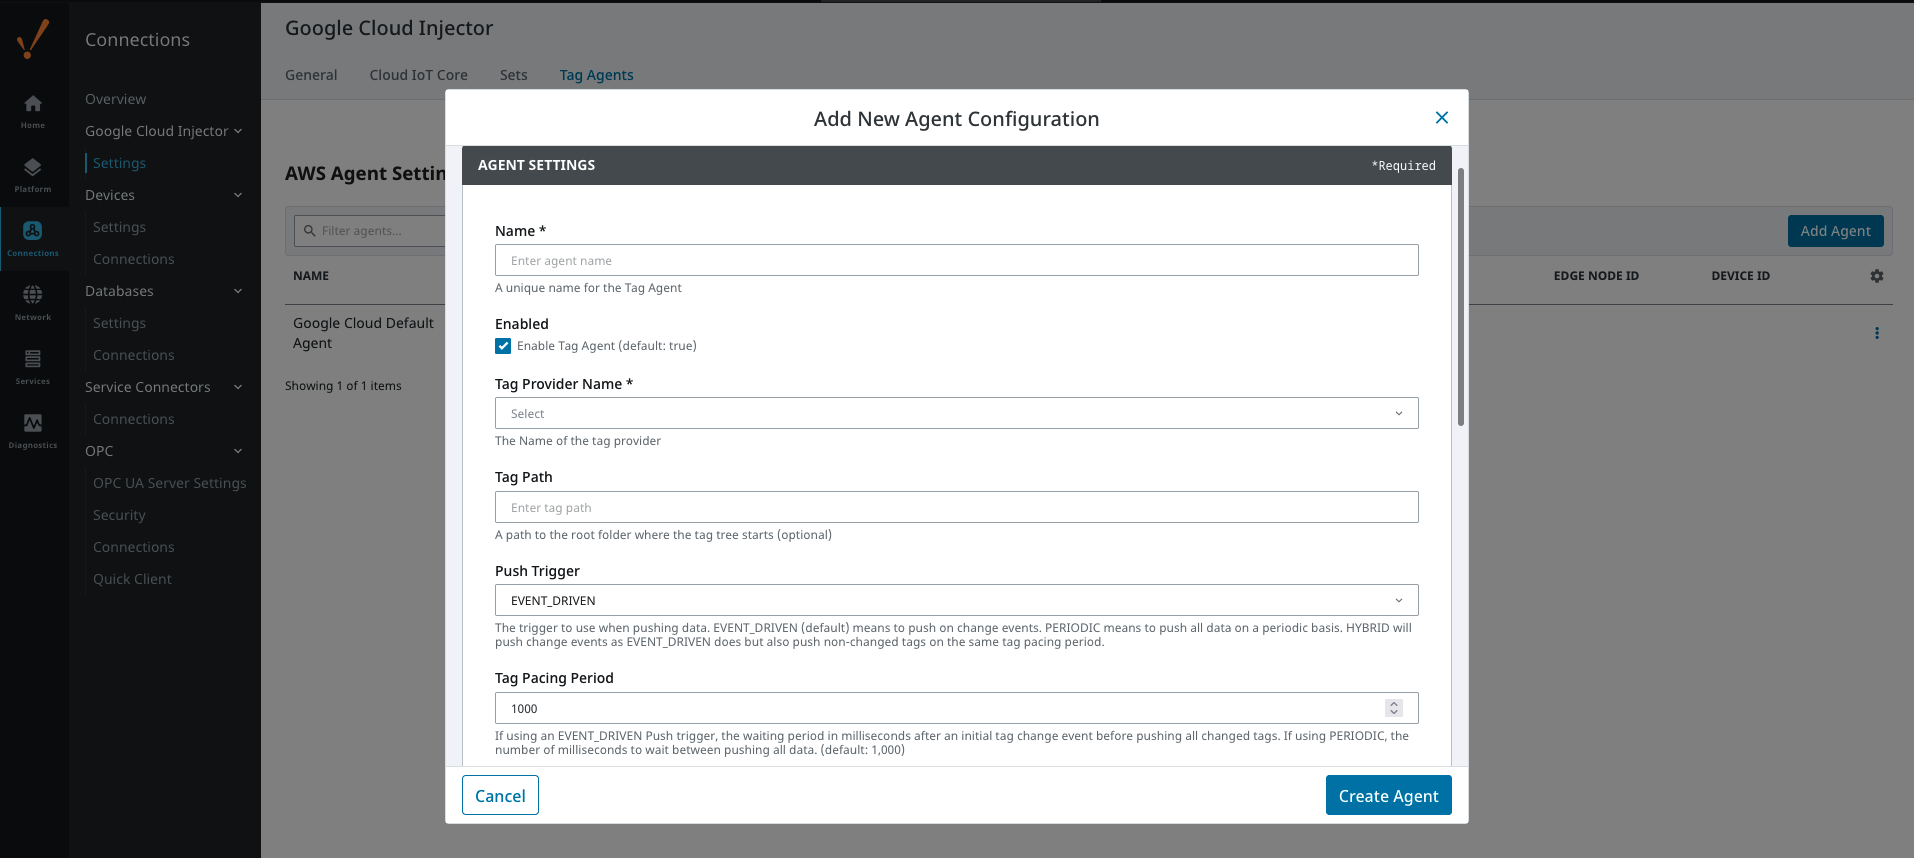The image size is (1914, 858).
Task: Open the Push Trigger dropdown
Action: pyautogui.click(x=956, y=601)
